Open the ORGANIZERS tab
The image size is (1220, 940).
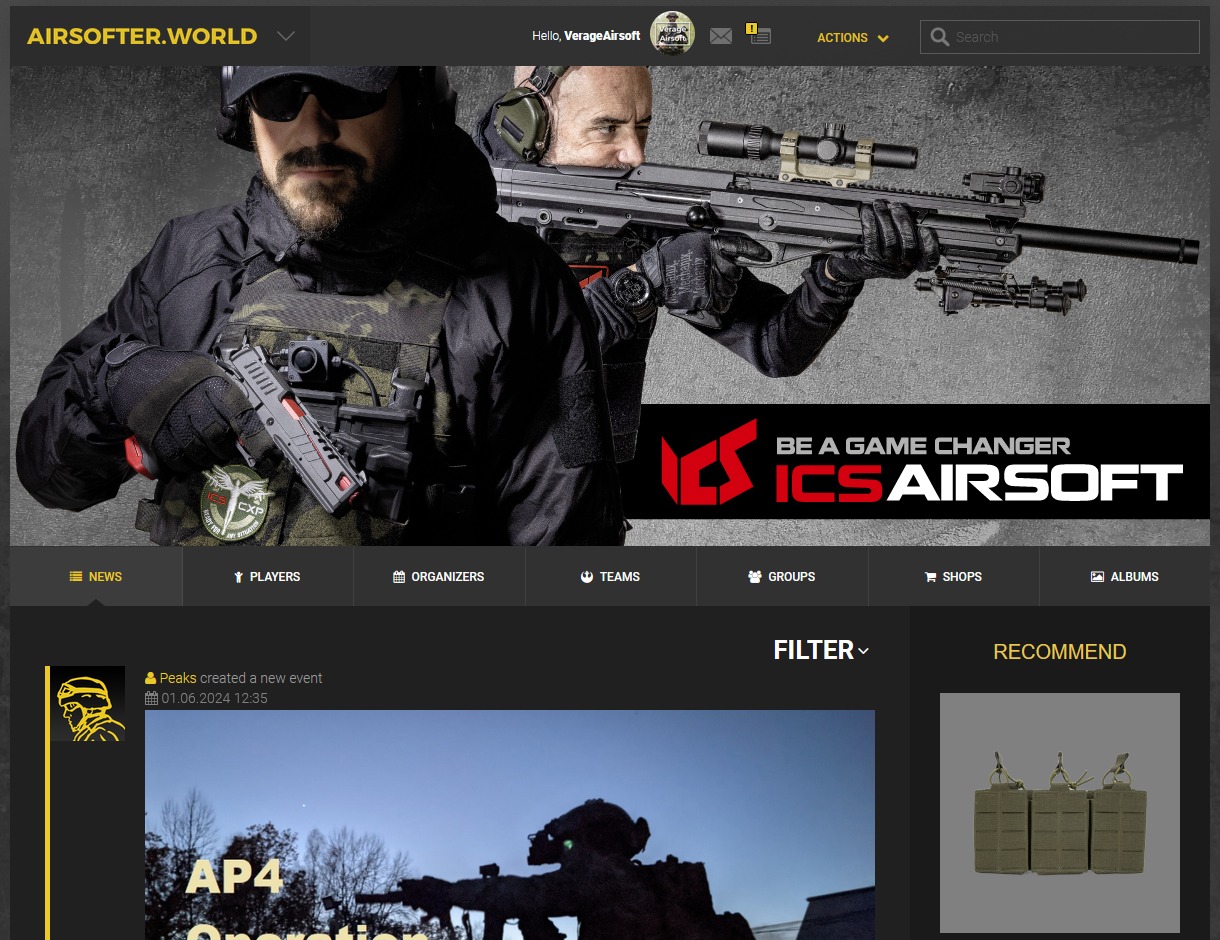(439, 577)
